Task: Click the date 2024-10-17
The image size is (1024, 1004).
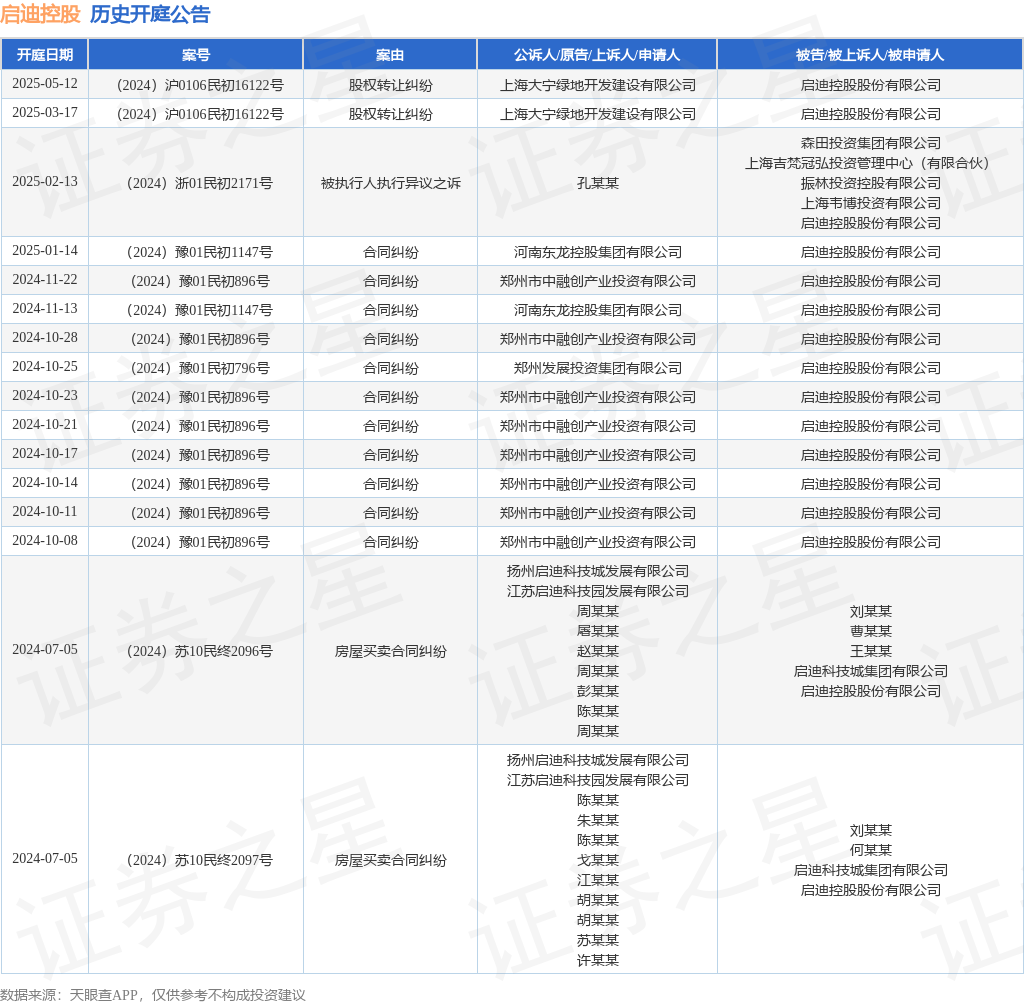Action: pyautogui.click(x=44, y=453)
